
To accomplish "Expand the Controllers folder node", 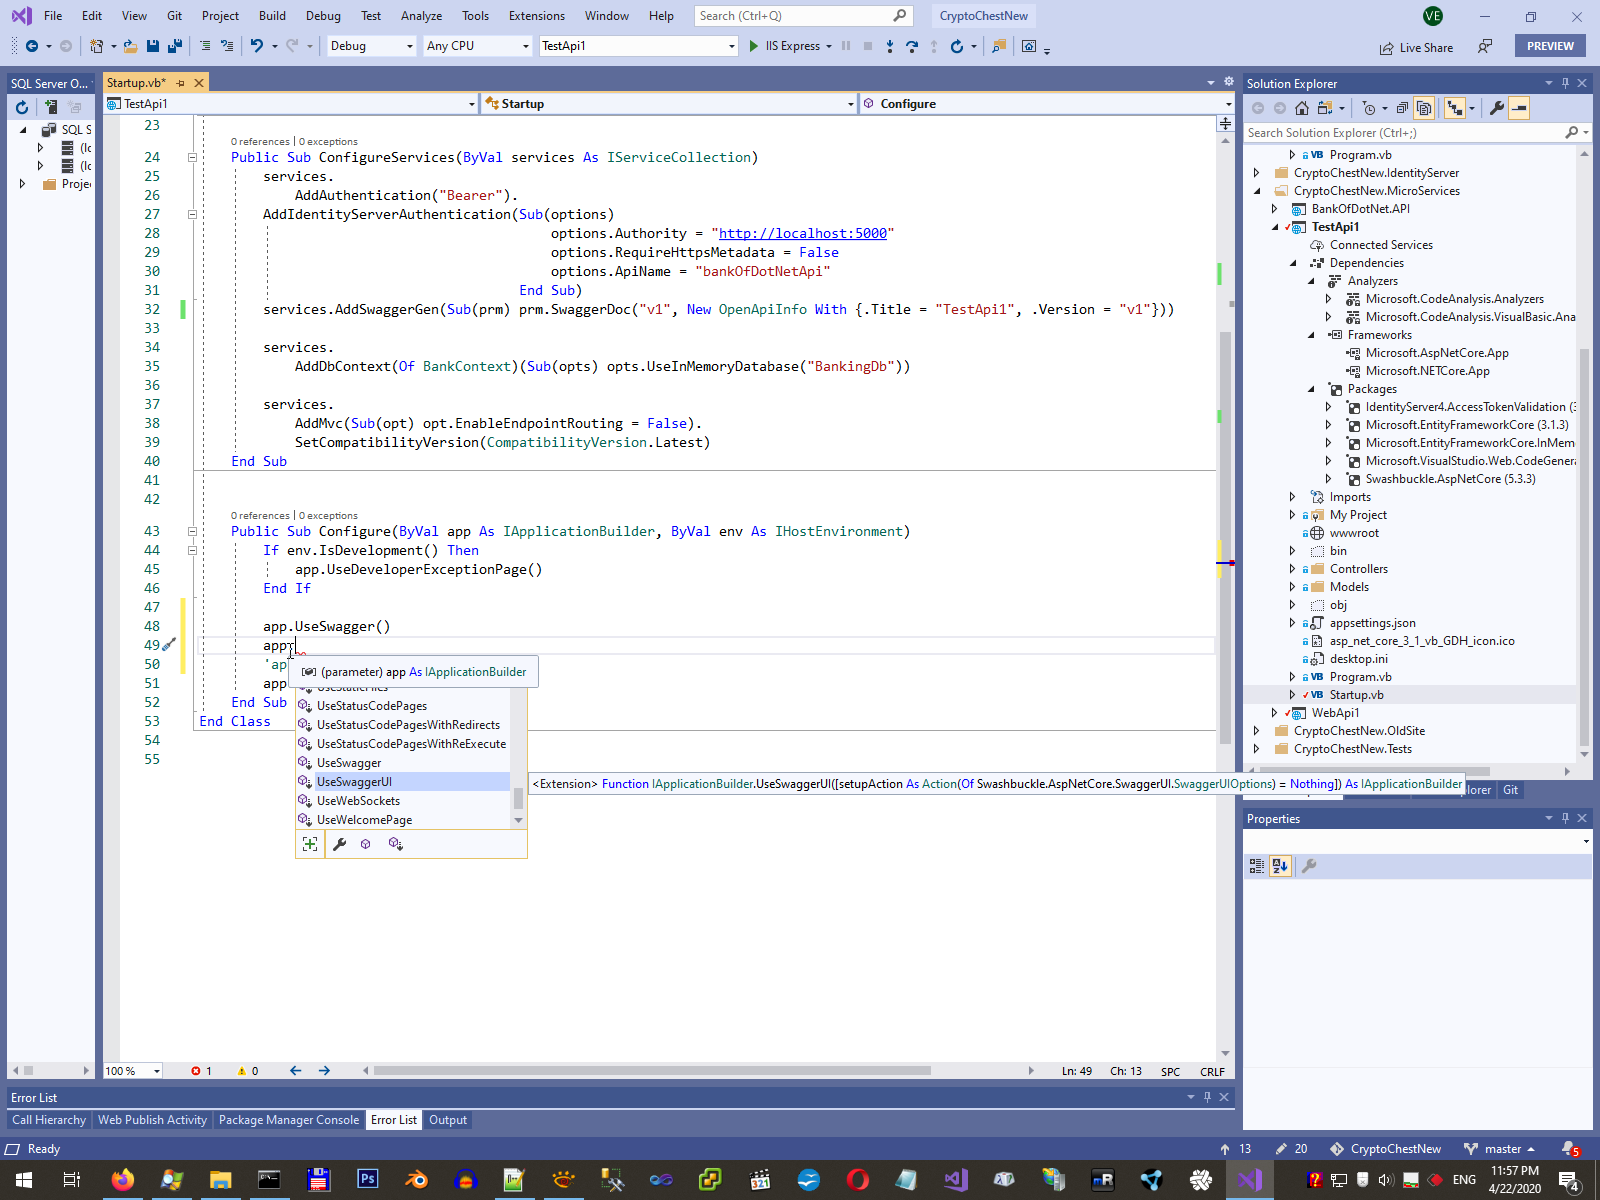I will click(1292, 569).
